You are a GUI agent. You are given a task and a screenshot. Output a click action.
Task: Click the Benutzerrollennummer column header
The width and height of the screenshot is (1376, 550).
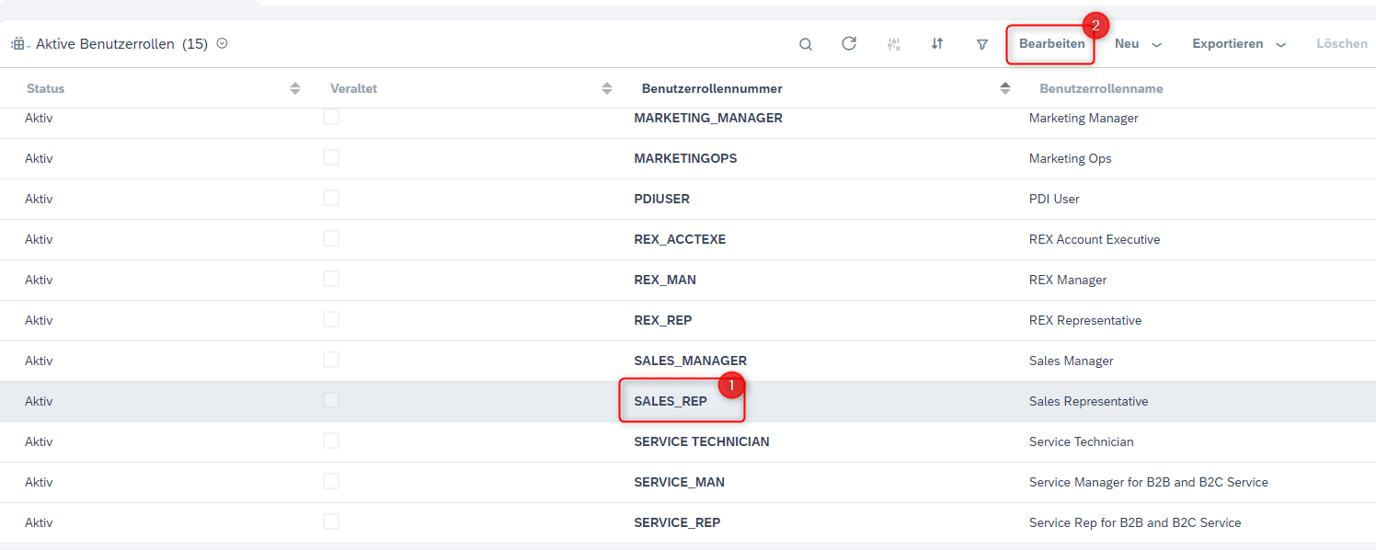tap(712, 89)
